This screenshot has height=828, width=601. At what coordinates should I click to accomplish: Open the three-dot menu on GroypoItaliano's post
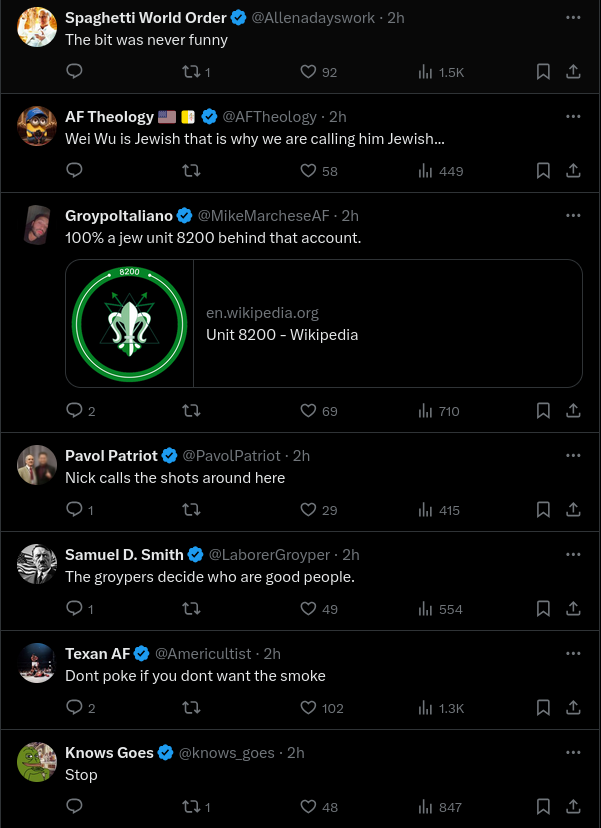[x=573, y=215]
